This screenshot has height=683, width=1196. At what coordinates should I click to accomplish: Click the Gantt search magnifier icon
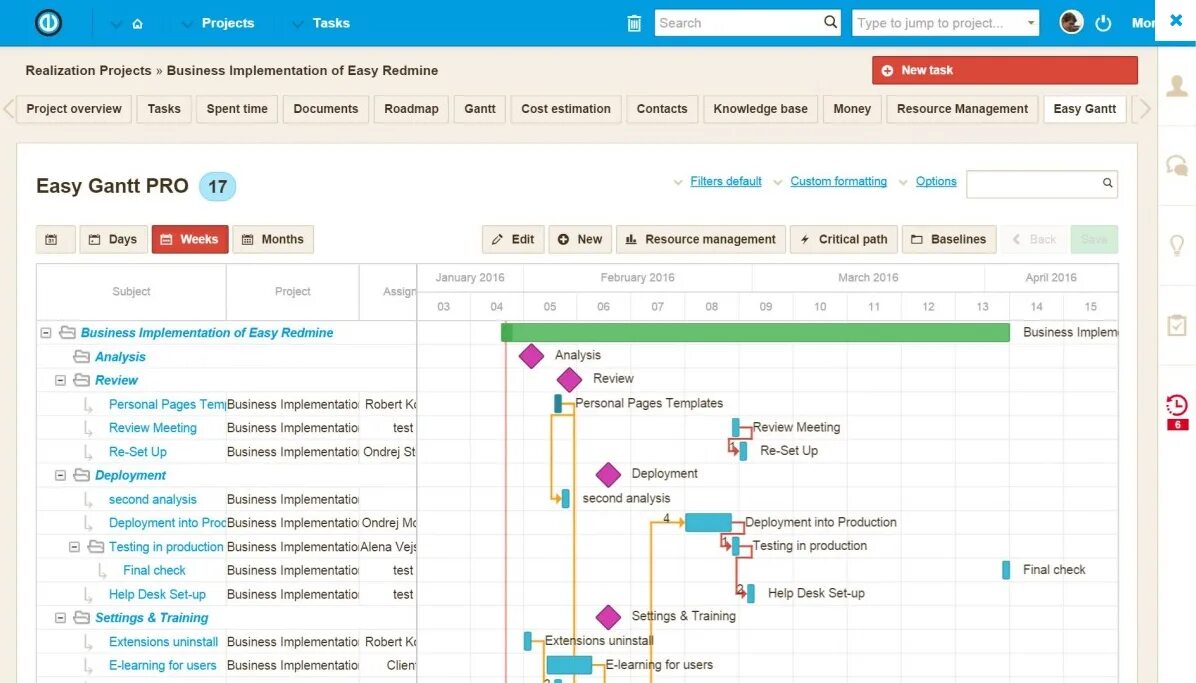pyautogui.click(x=1108, y=183)
